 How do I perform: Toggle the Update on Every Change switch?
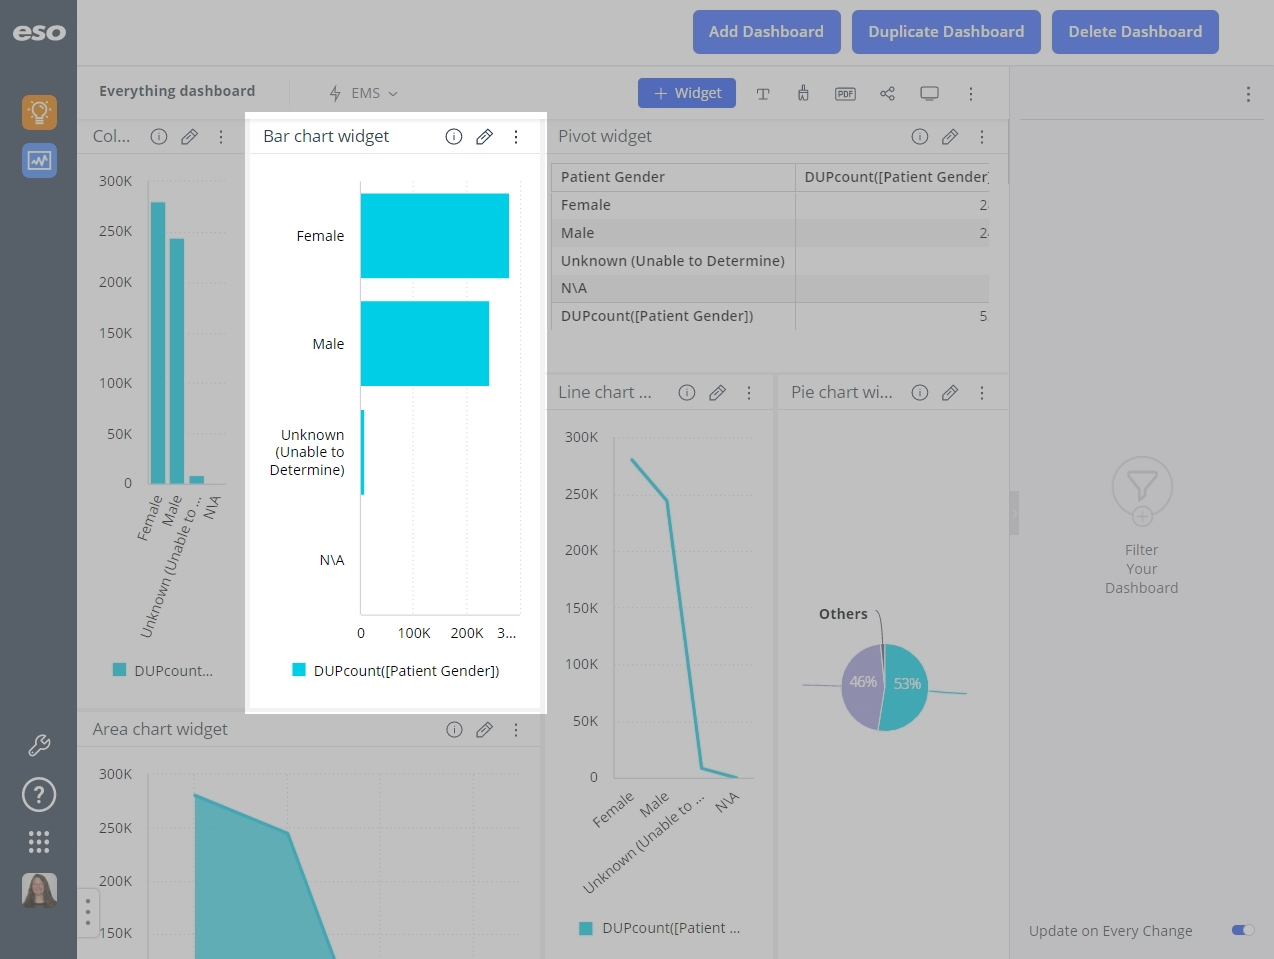coord(1243,930)
